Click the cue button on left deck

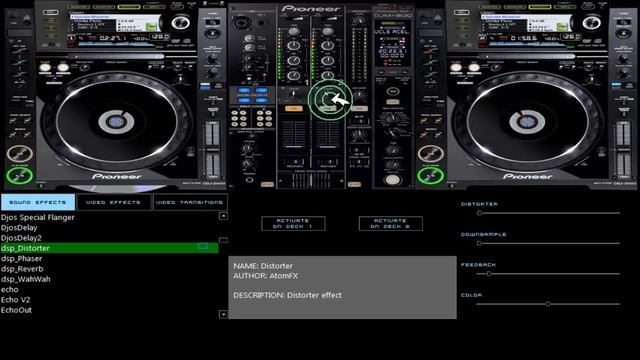click(x=19, y=154)
